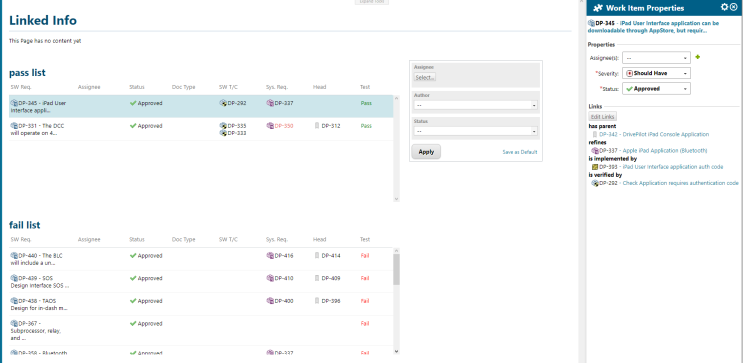Open the Status dropdown showing Approved in Properties
The height and width of the screenshot is (363, 743).
point(656,89)
